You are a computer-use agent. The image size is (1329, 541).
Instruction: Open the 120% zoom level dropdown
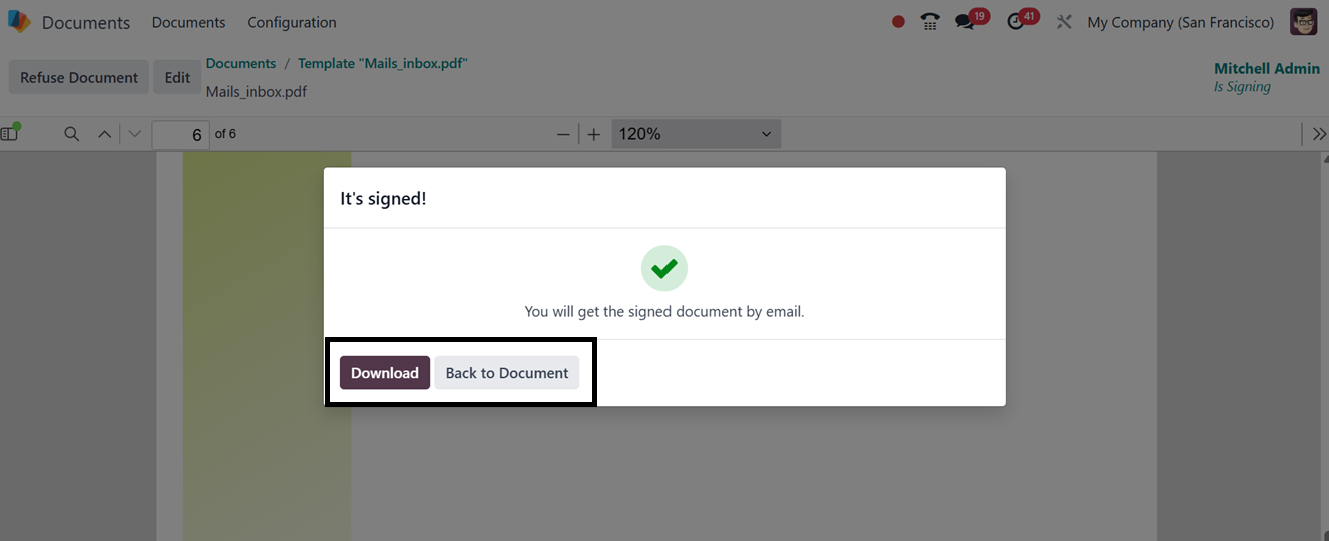[695, 134]
